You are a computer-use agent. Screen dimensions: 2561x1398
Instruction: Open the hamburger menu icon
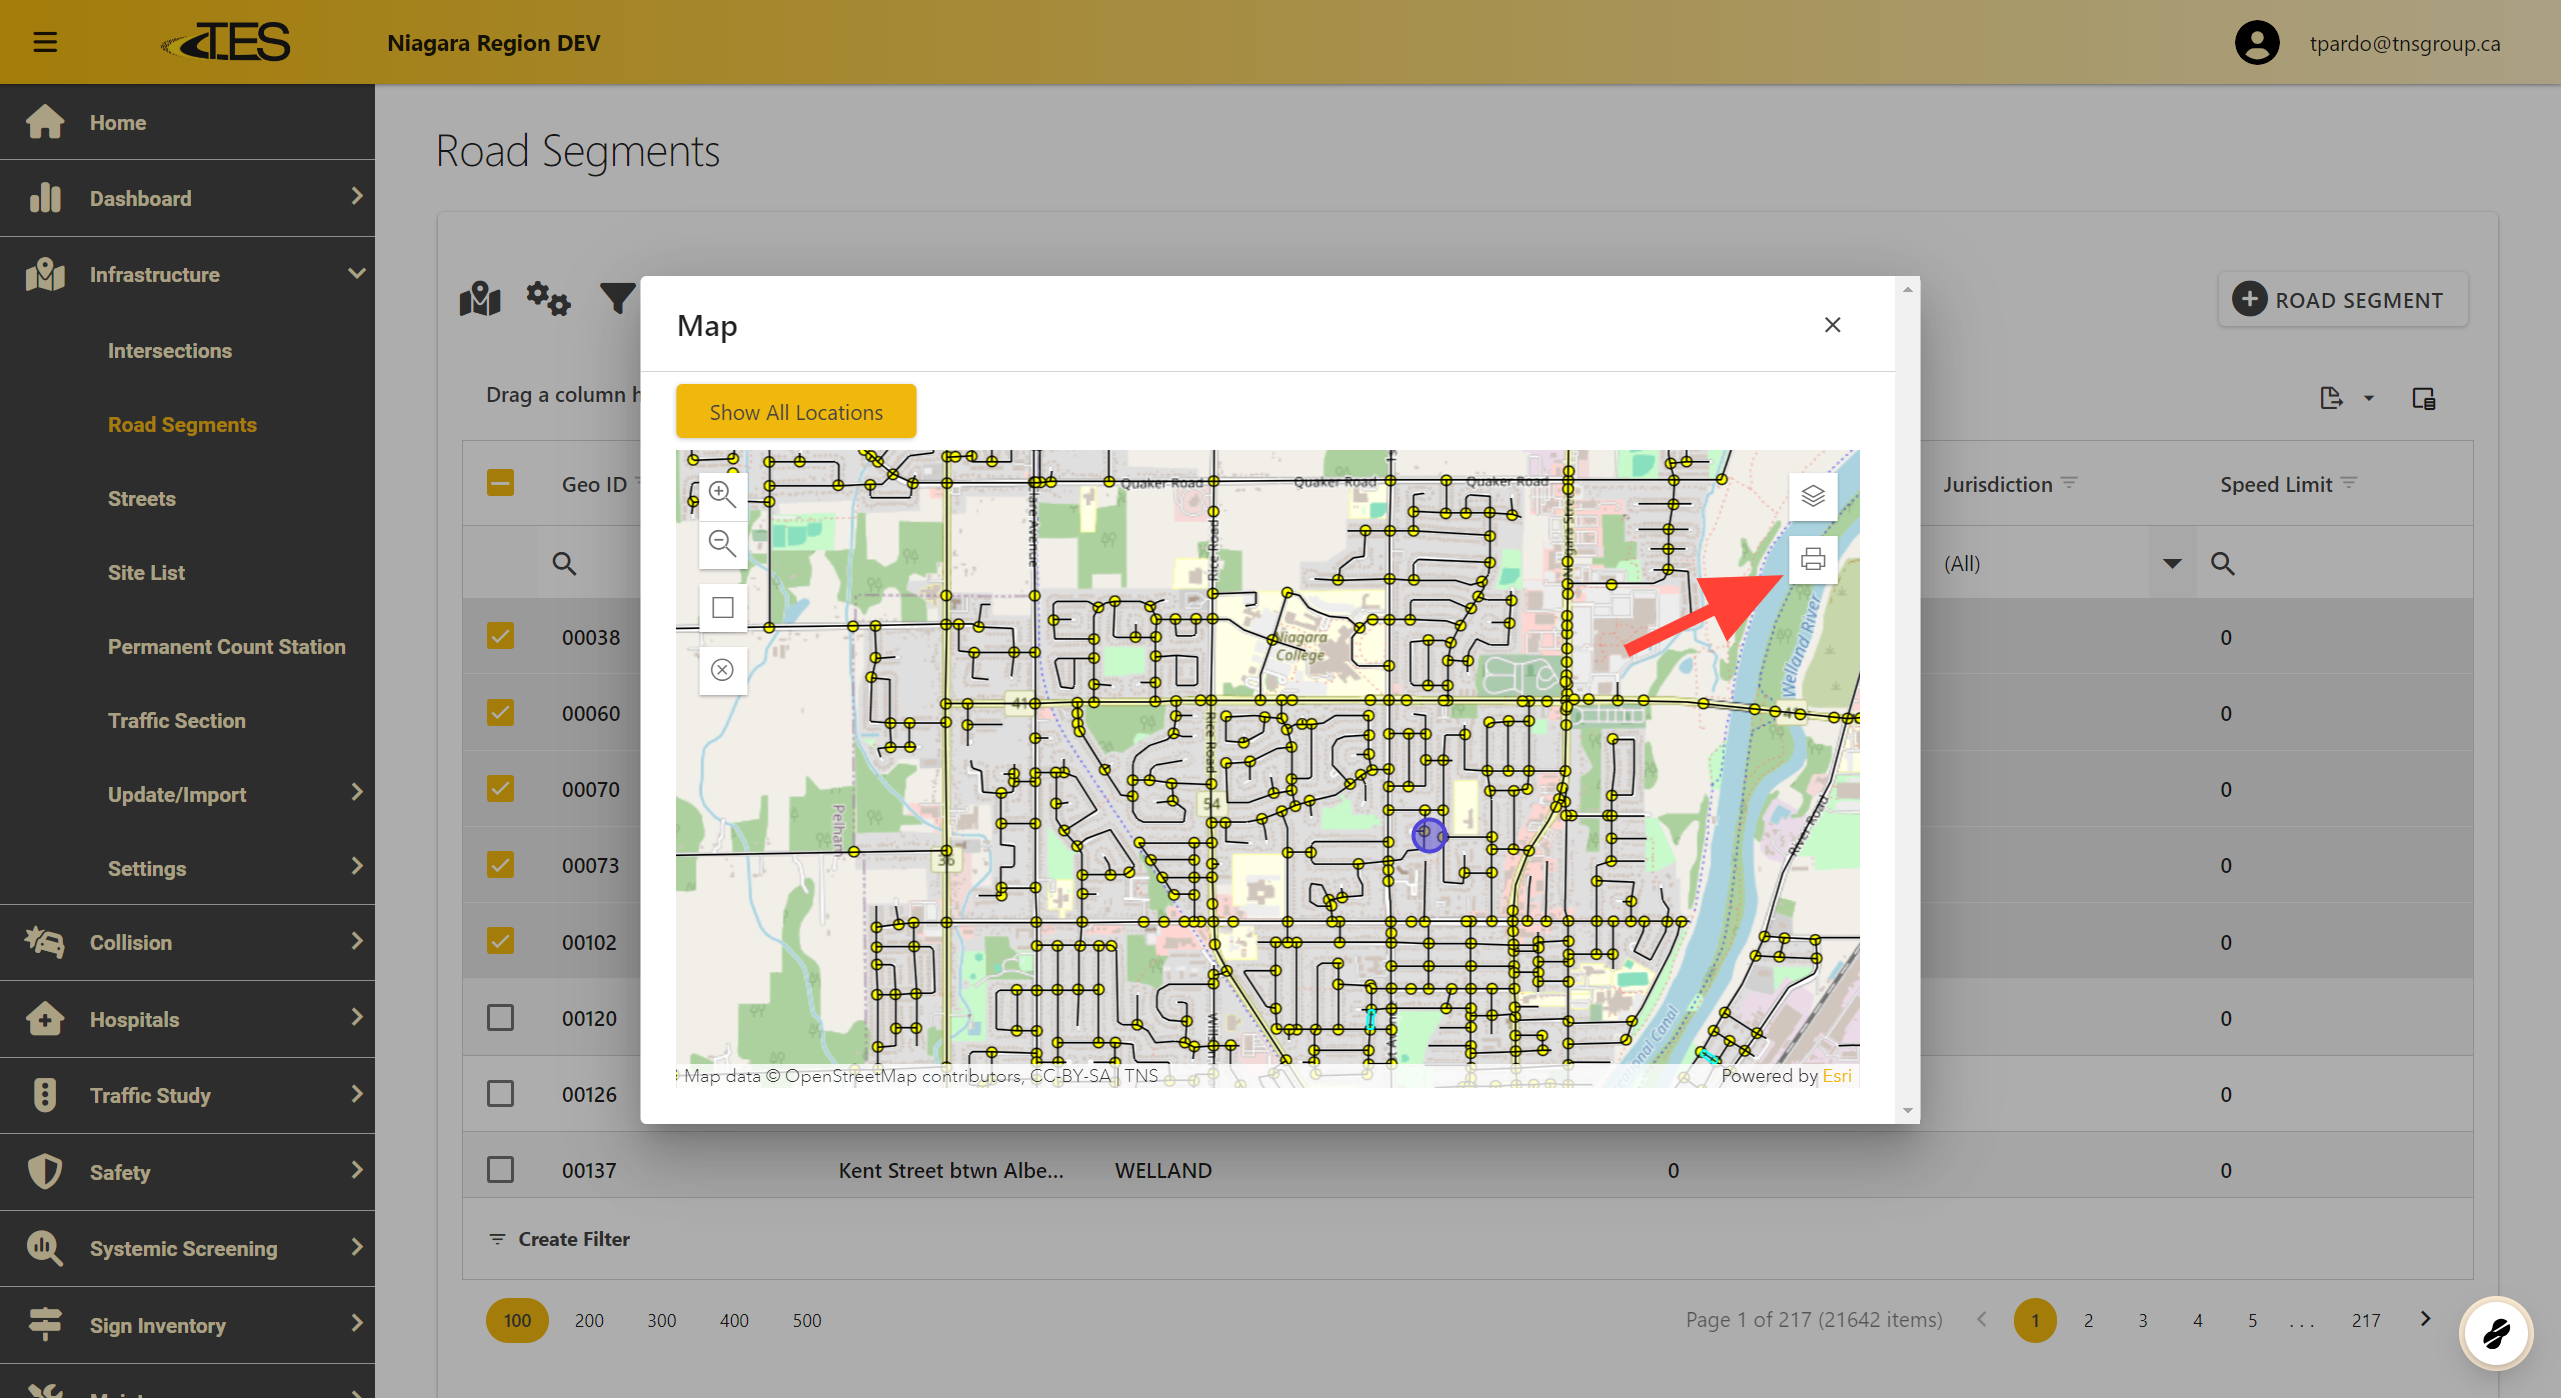pyautogui.click(x=45, y=42)
